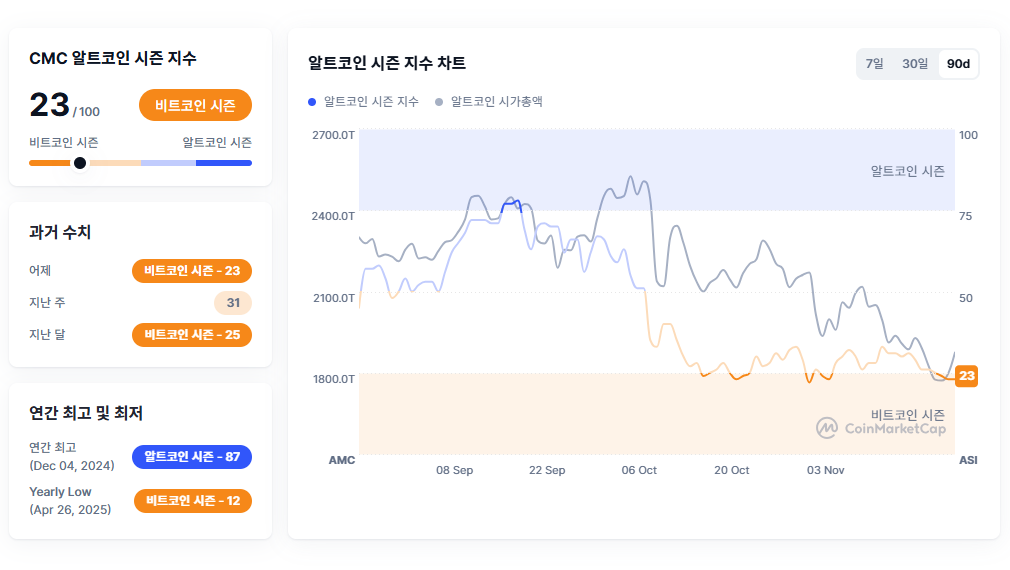
Task: Click the 어제 비트코인 시즌 - 23 badge
Action: pos(191,270)
